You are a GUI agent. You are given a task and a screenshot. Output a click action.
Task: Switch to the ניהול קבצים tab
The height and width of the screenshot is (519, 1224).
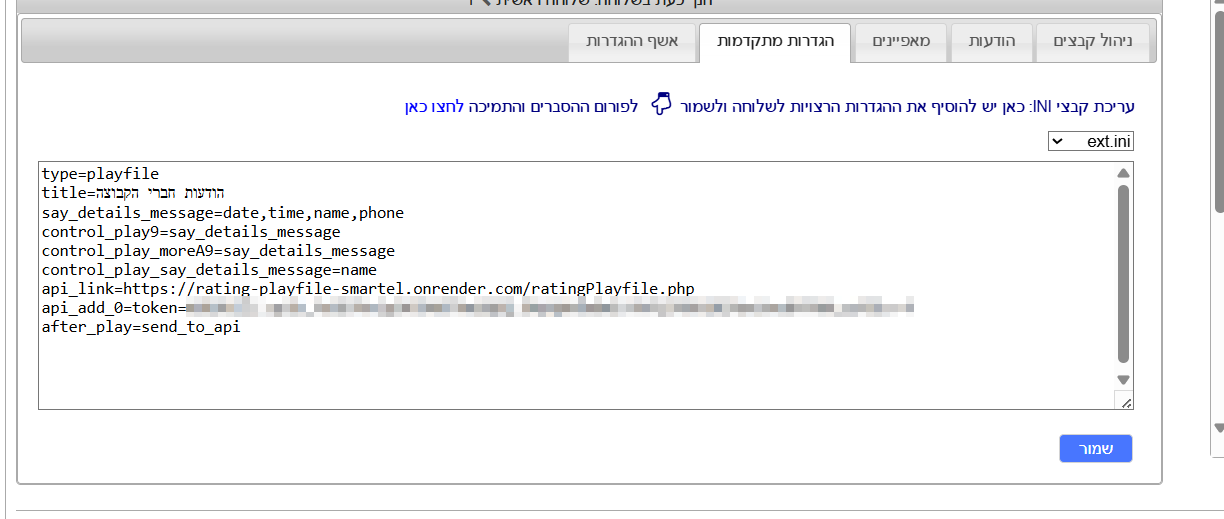pyautogui.click(x=1093, y=42)
